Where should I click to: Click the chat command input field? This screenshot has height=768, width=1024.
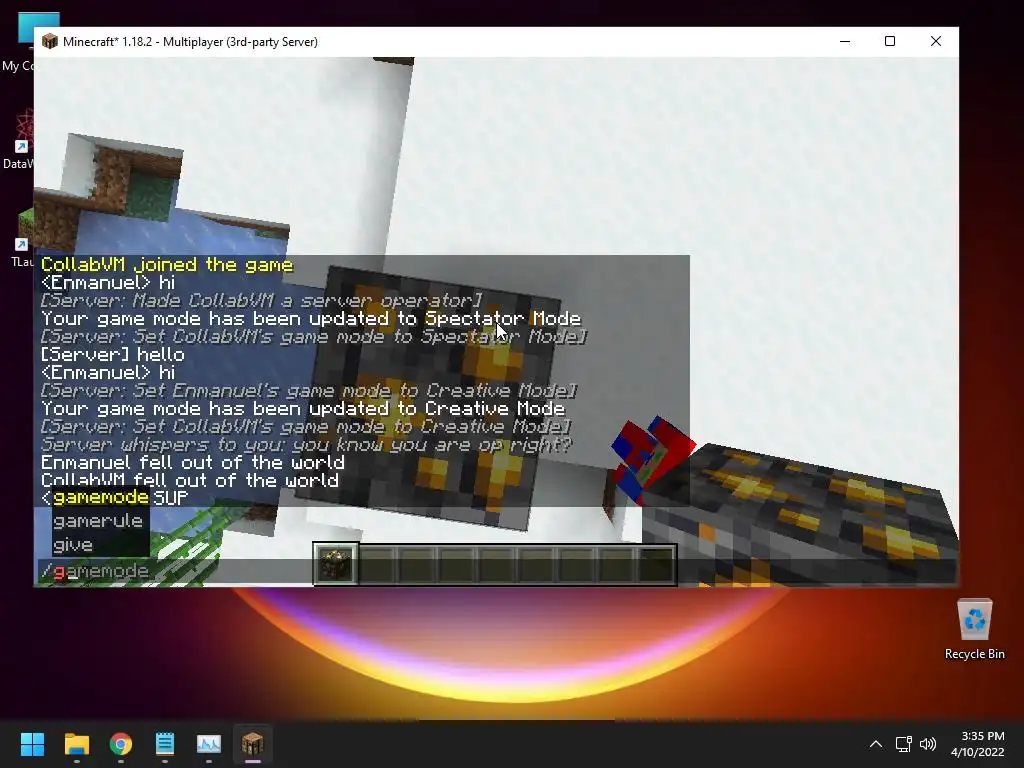496,571
